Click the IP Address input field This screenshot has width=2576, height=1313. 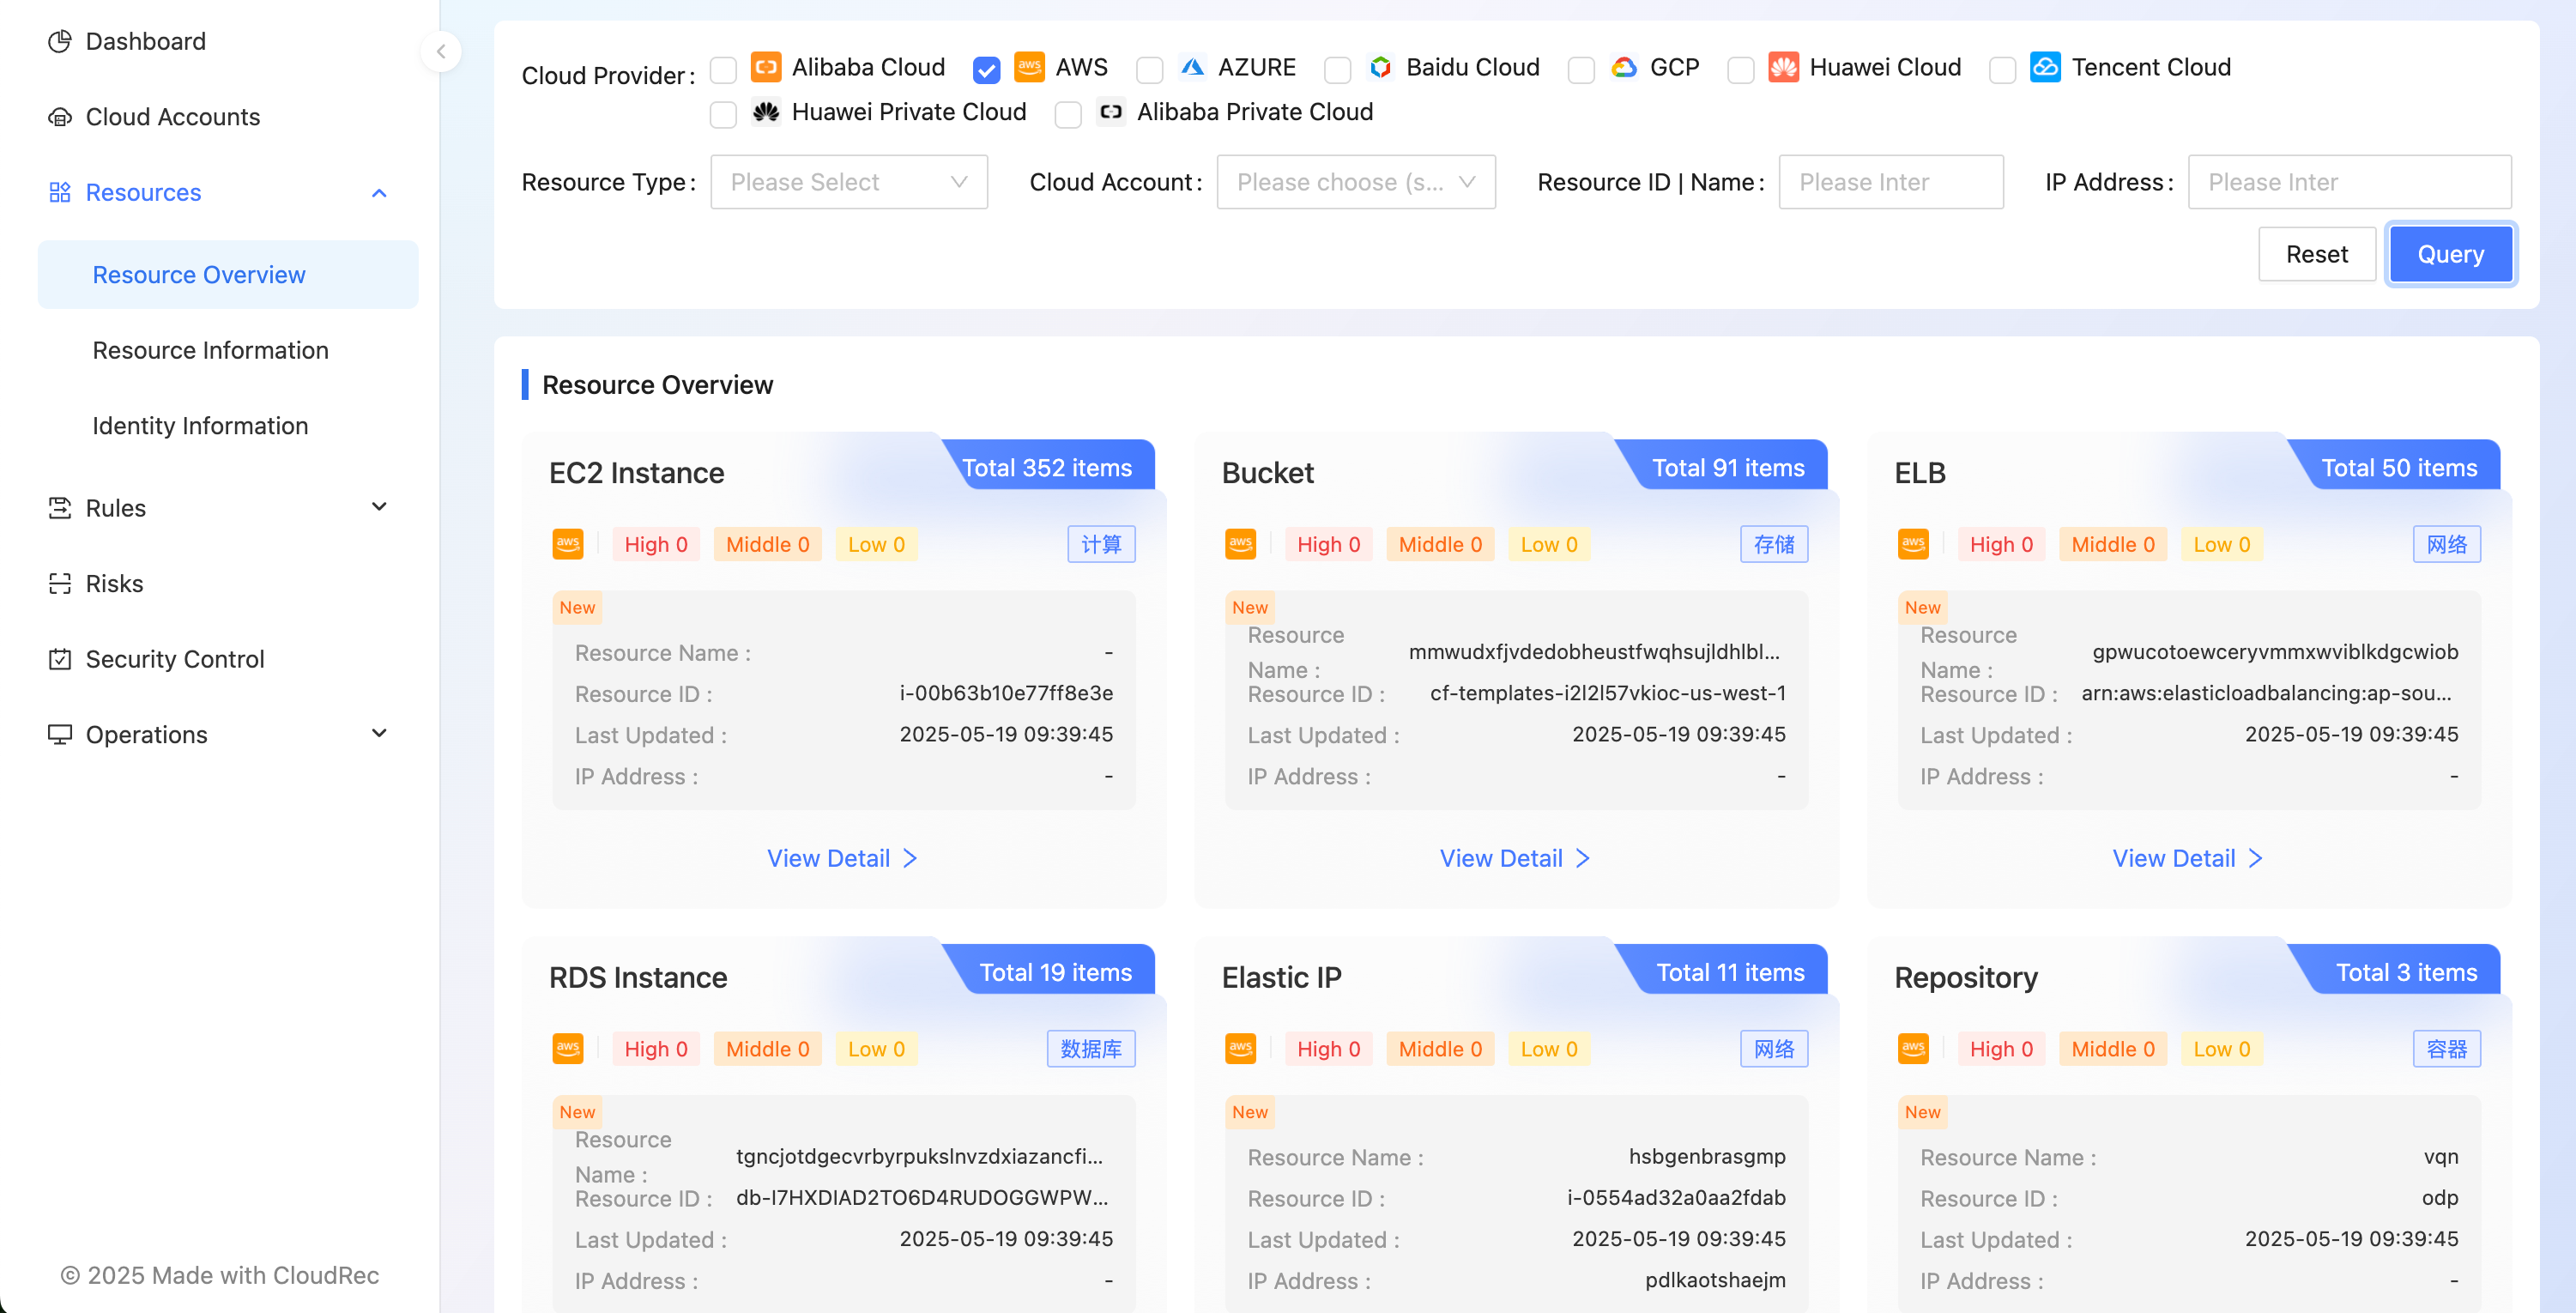click(x=2350, y=181)
